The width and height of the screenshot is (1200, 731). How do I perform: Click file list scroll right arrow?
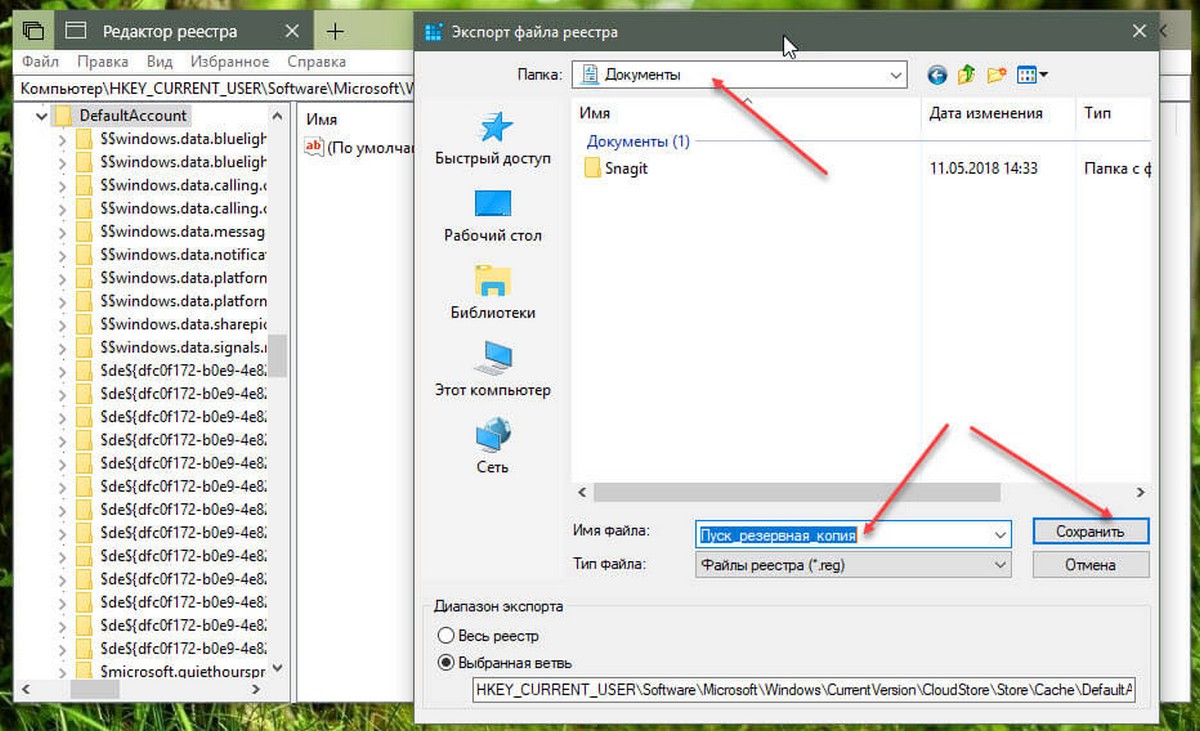coord(1140,492)
